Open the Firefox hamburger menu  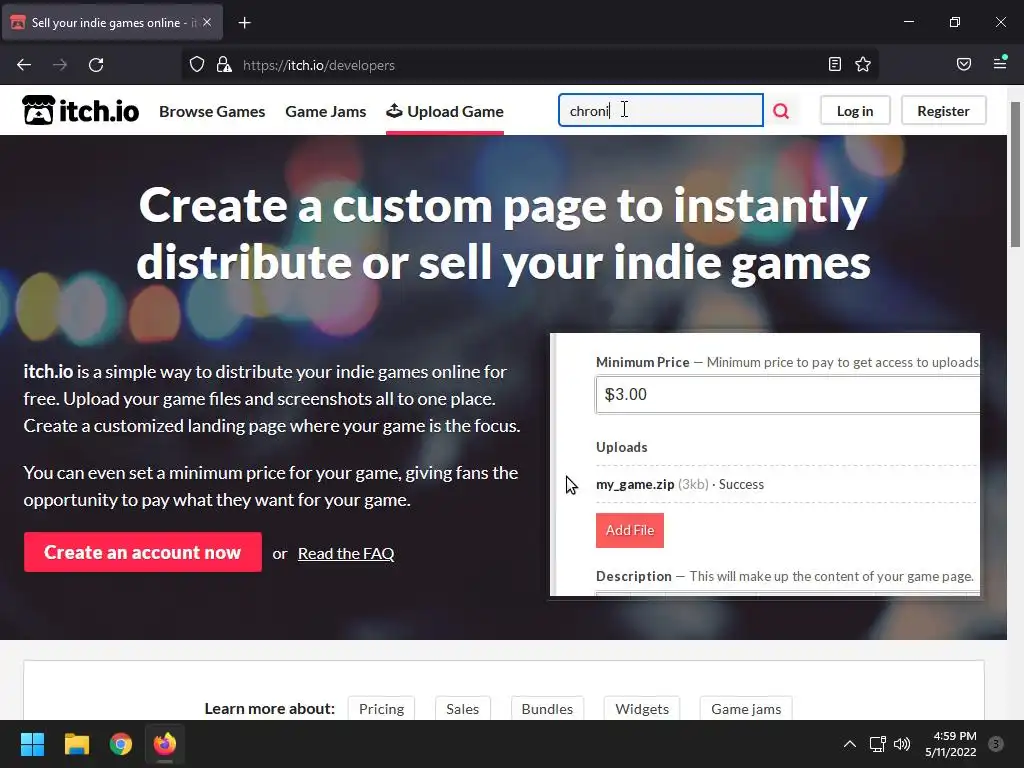(x=1000, y=63)
